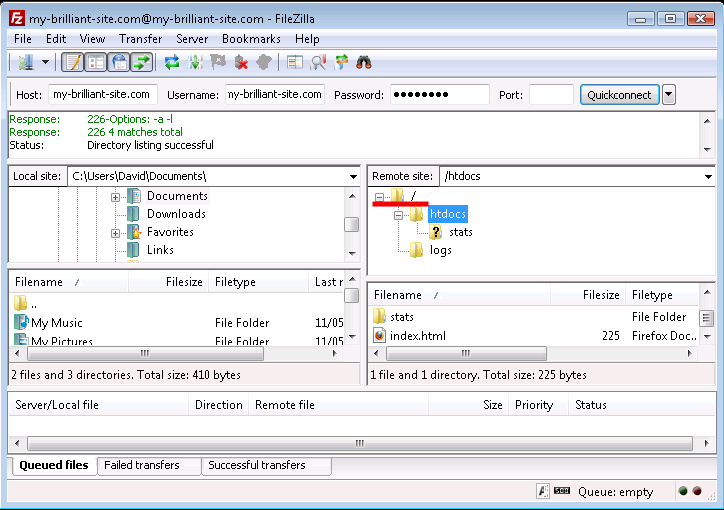Expand the Favorites folder in local tree

tap(115, 233)
